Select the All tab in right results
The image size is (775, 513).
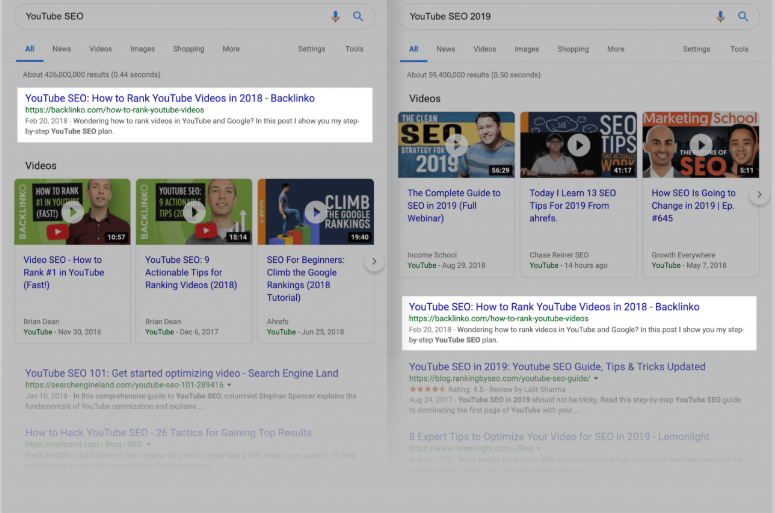point(414,49)
